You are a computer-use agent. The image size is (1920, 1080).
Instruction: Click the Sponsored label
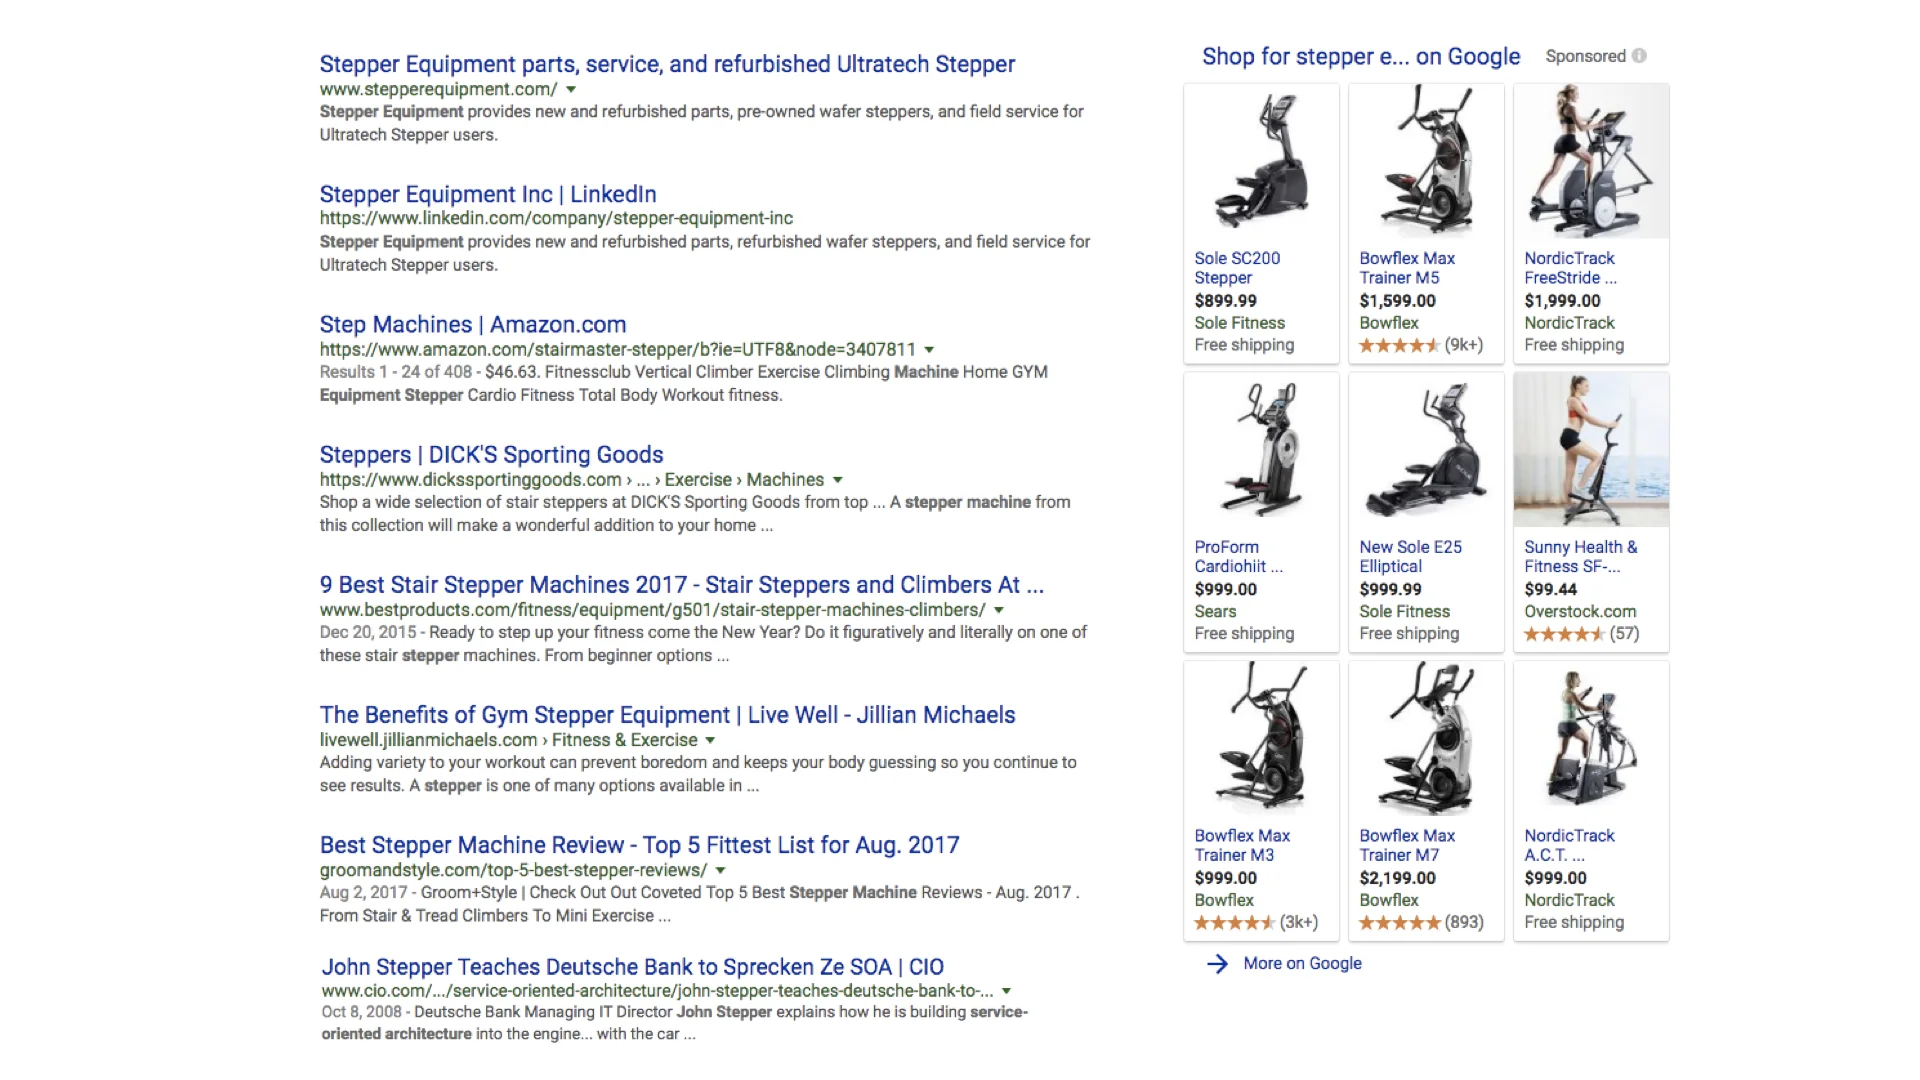pos(1586,56)
